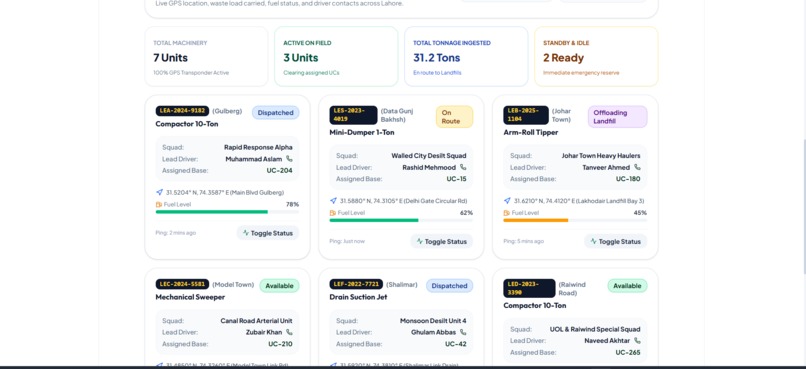Call driver Muhammad Aslam via phone icon
806x369 pixels.
[x=289, y=159]
